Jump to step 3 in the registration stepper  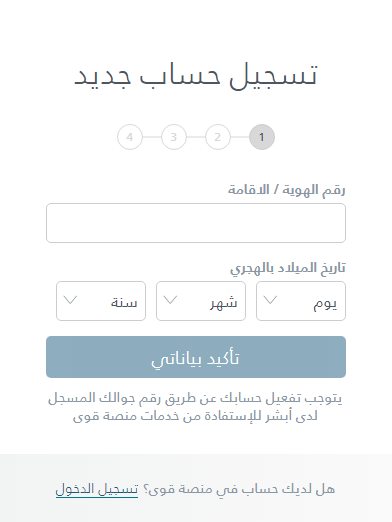click(x=174, y=137)
